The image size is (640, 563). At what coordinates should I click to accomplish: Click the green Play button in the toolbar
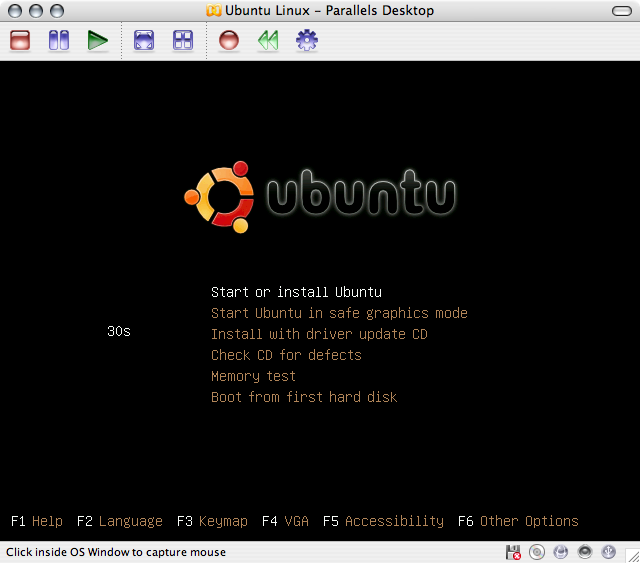tap(98, 40)
